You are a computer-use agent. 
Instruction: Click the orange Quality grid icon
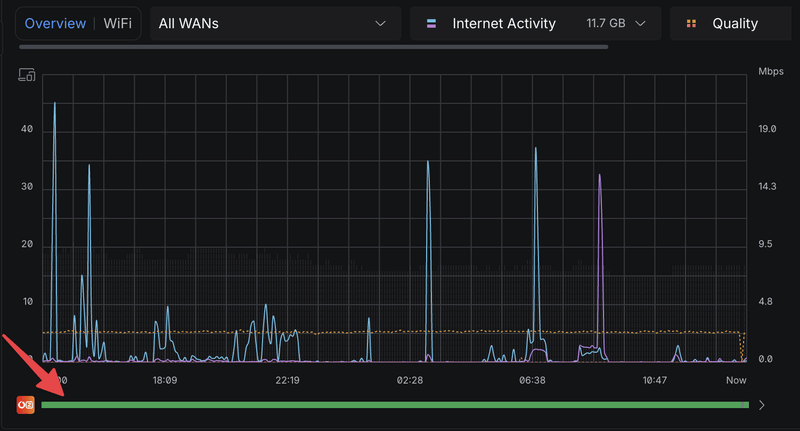click(x=691, y=23)
